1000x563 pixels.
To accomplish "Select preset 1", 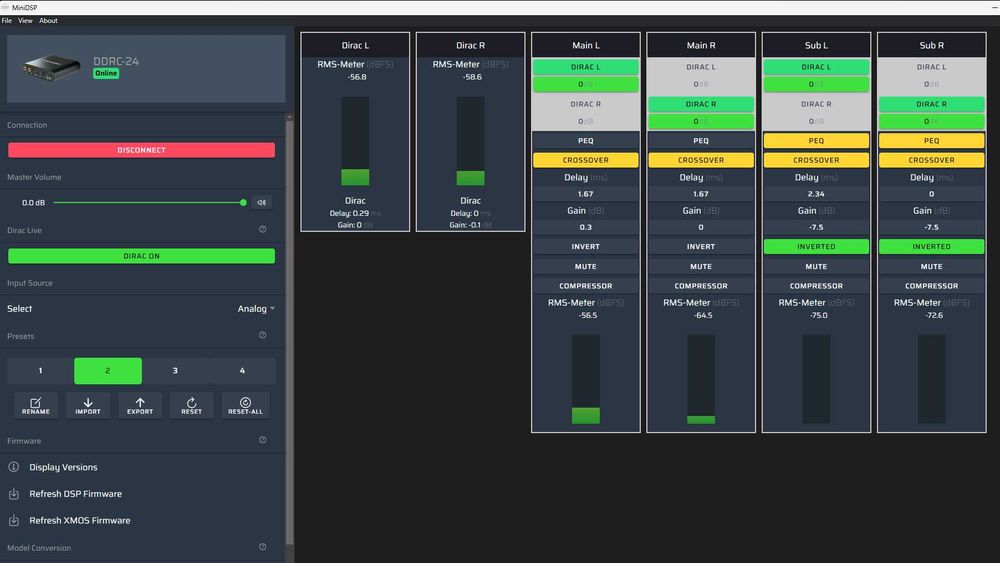I will (x=41, y=370).
